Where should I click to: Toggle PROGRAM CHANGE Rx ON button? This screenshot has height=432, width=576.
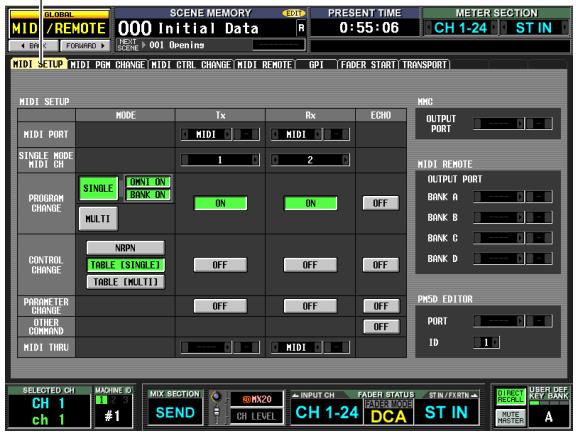pyautogui.click(x=310, y=203)
